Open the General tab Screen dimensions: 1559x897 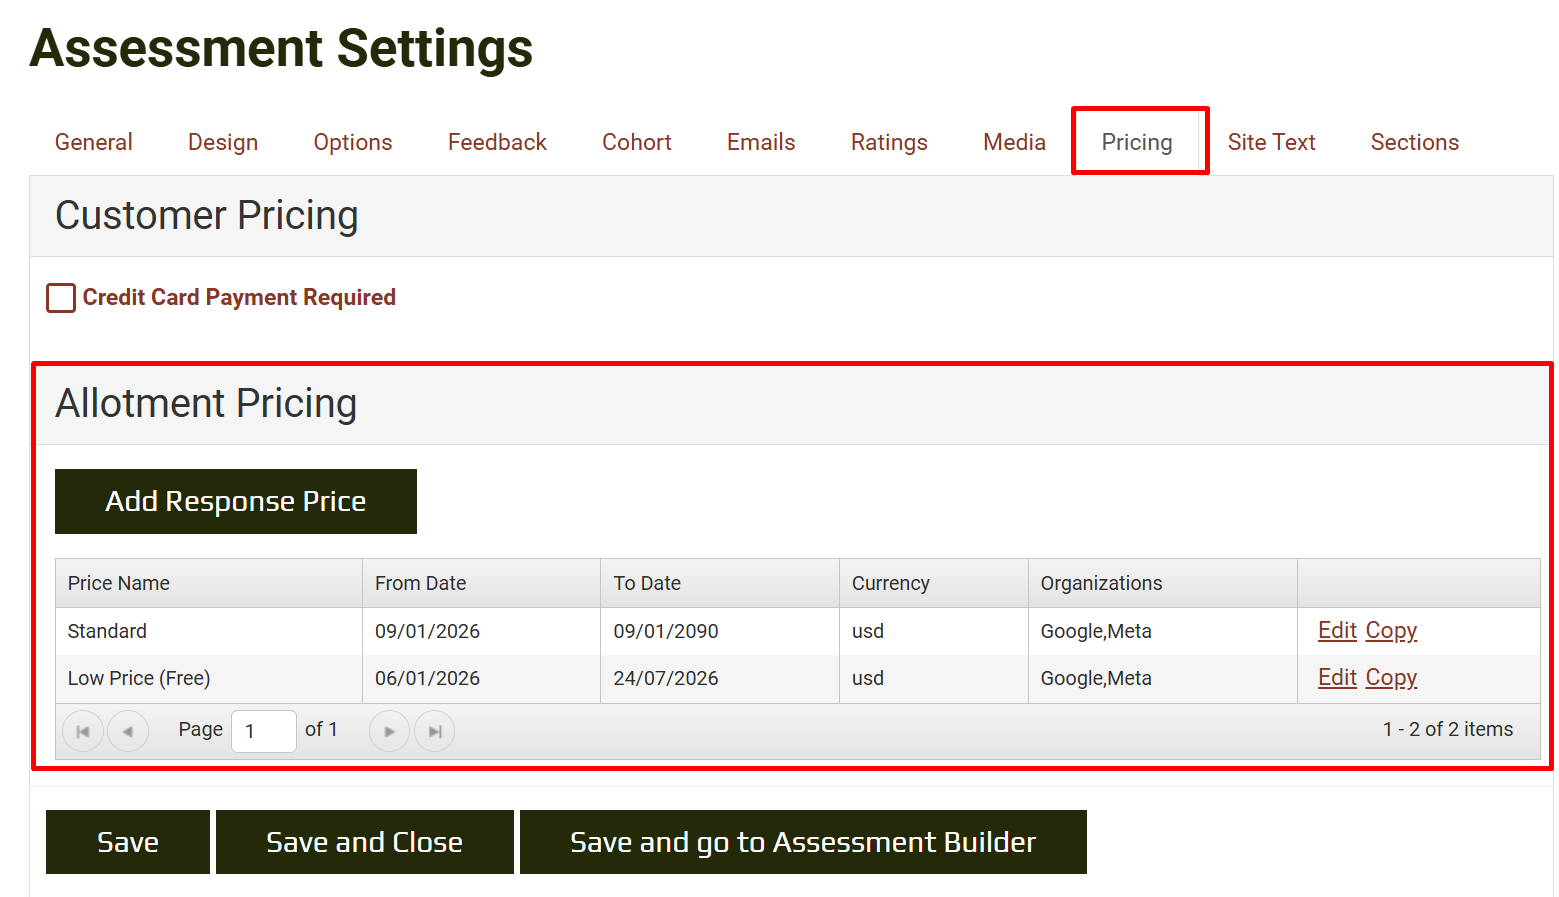coord(94,142)
